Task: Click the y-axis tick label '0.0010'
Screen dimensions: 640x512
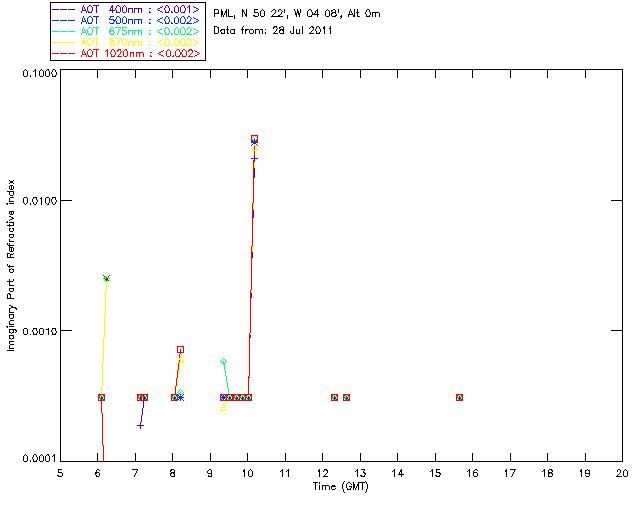Action: coord(39,331)
